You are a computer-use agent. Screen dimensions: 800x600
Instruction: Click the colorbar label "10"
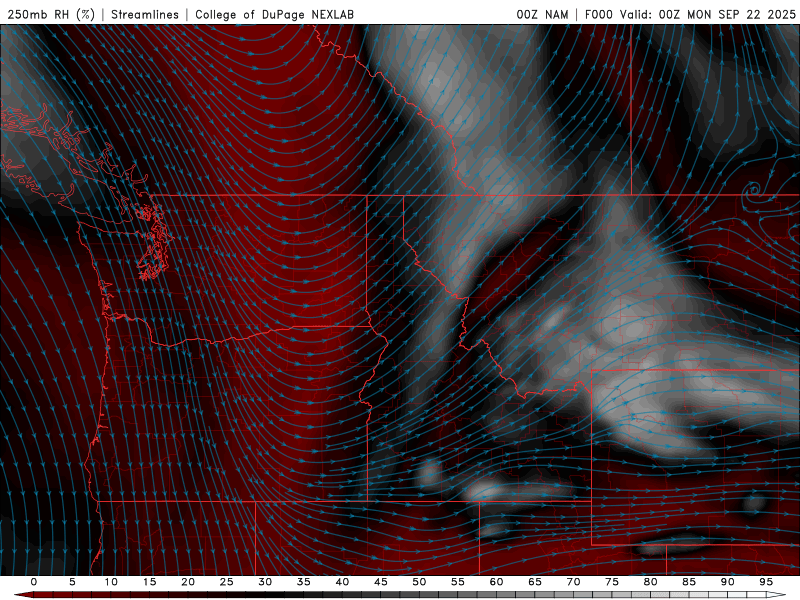[x=111, y=582]
